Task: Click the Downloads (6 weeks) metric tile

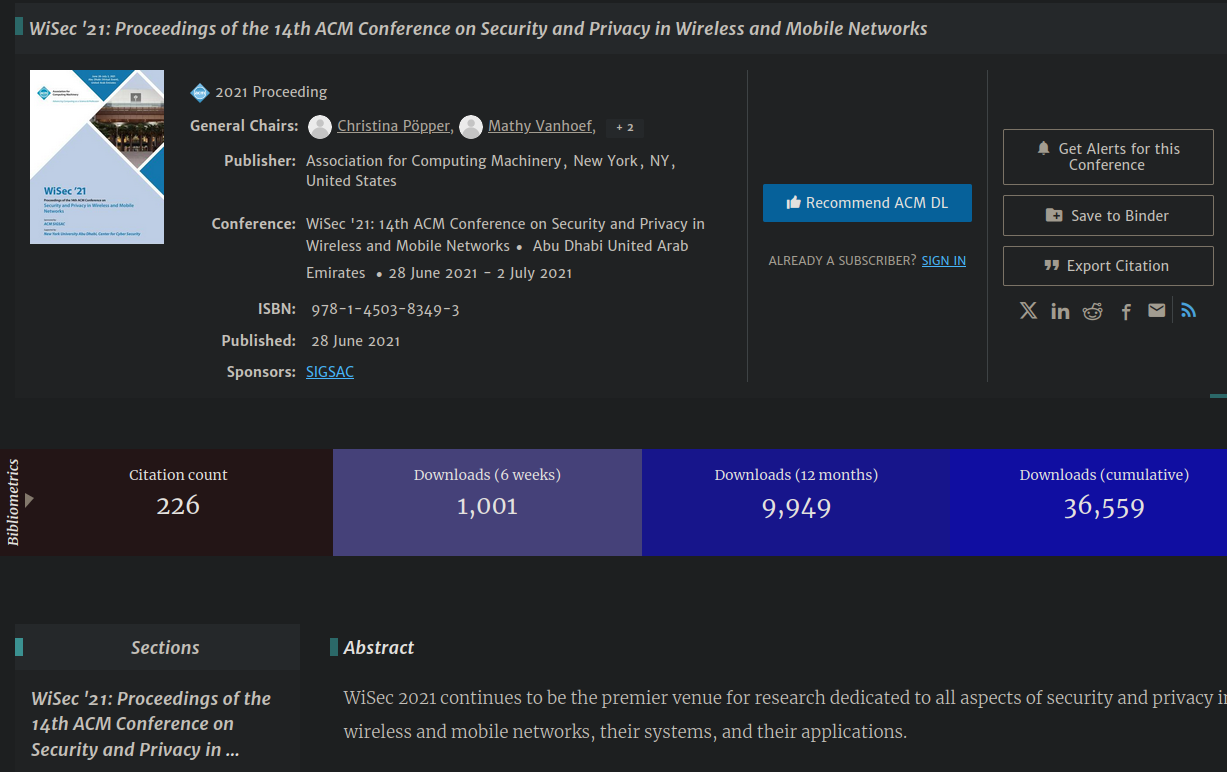Action: click(487, 502)
